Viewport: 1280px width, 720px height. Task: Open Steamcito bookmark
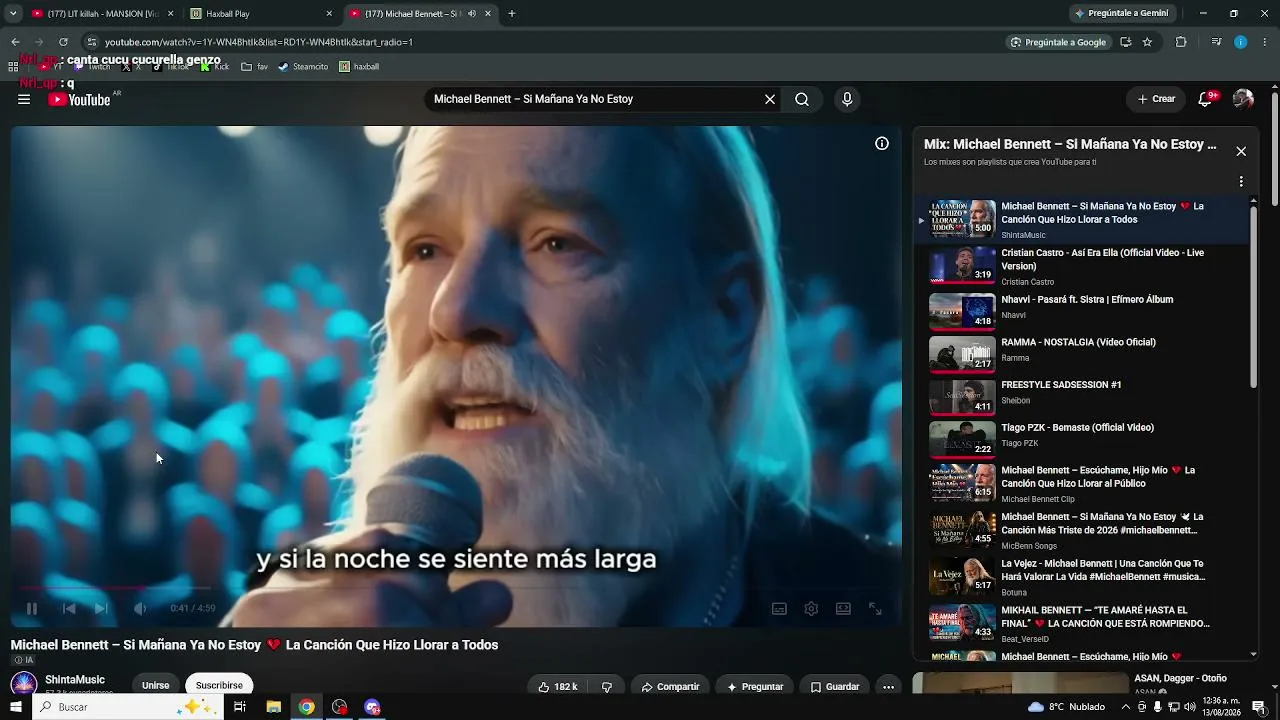(303, 67)
